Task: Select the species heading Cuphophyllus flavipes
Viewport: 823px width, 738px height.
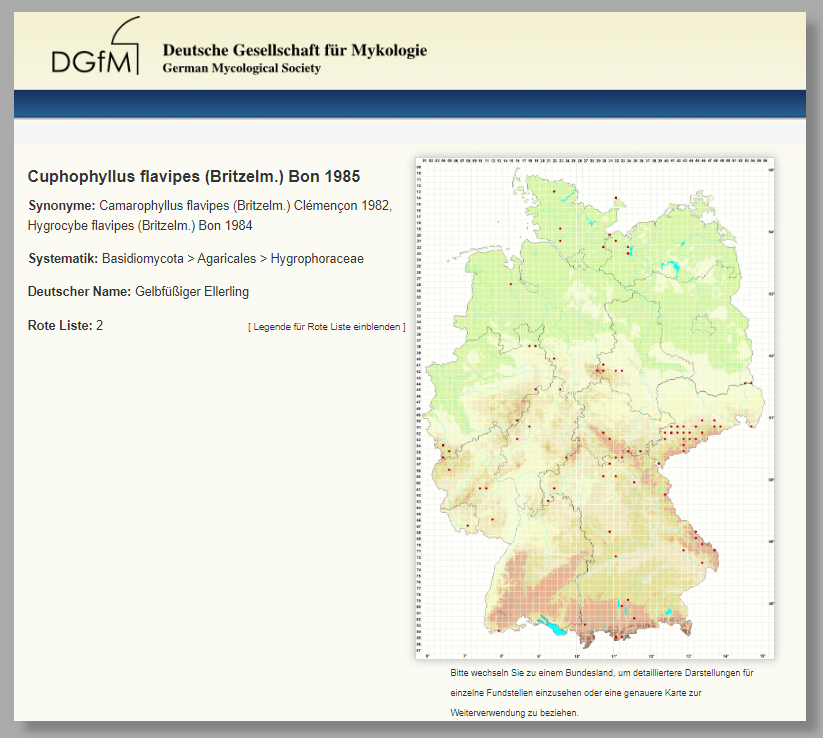Action: click(x=194, y=176)
